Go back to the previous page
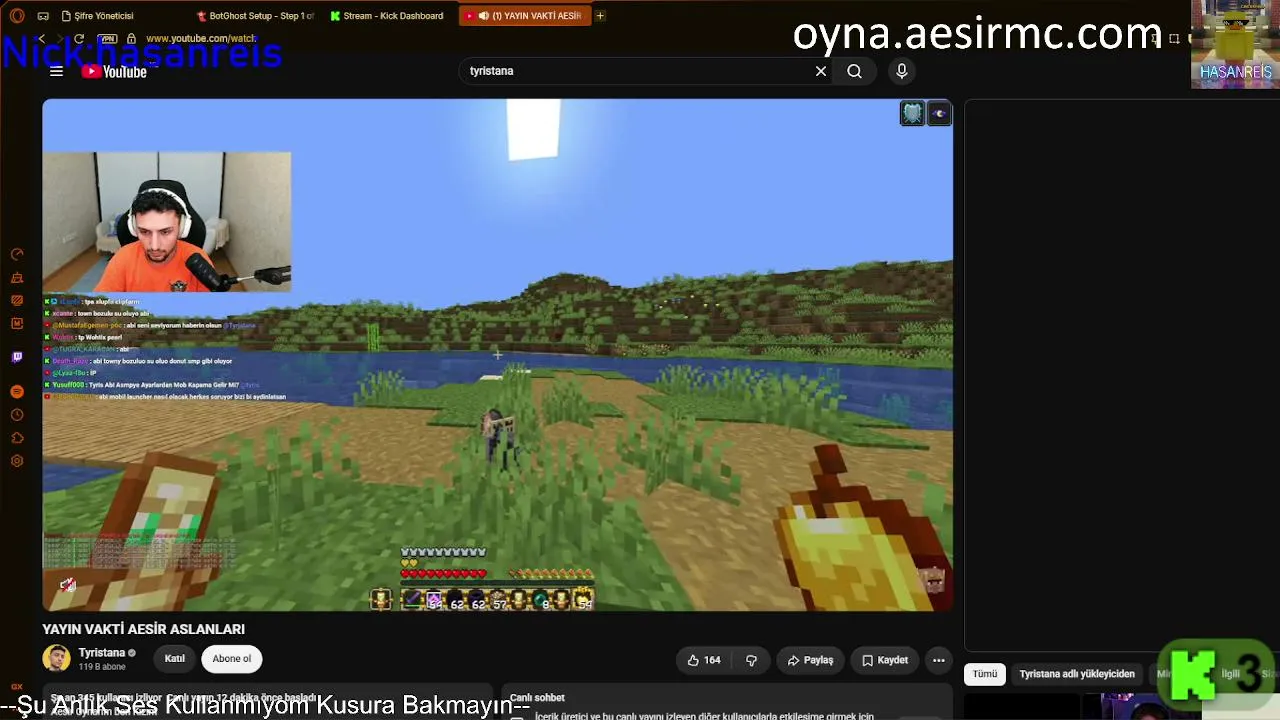Viewport: 1280px width, 720px height. [x=41, y=39]
